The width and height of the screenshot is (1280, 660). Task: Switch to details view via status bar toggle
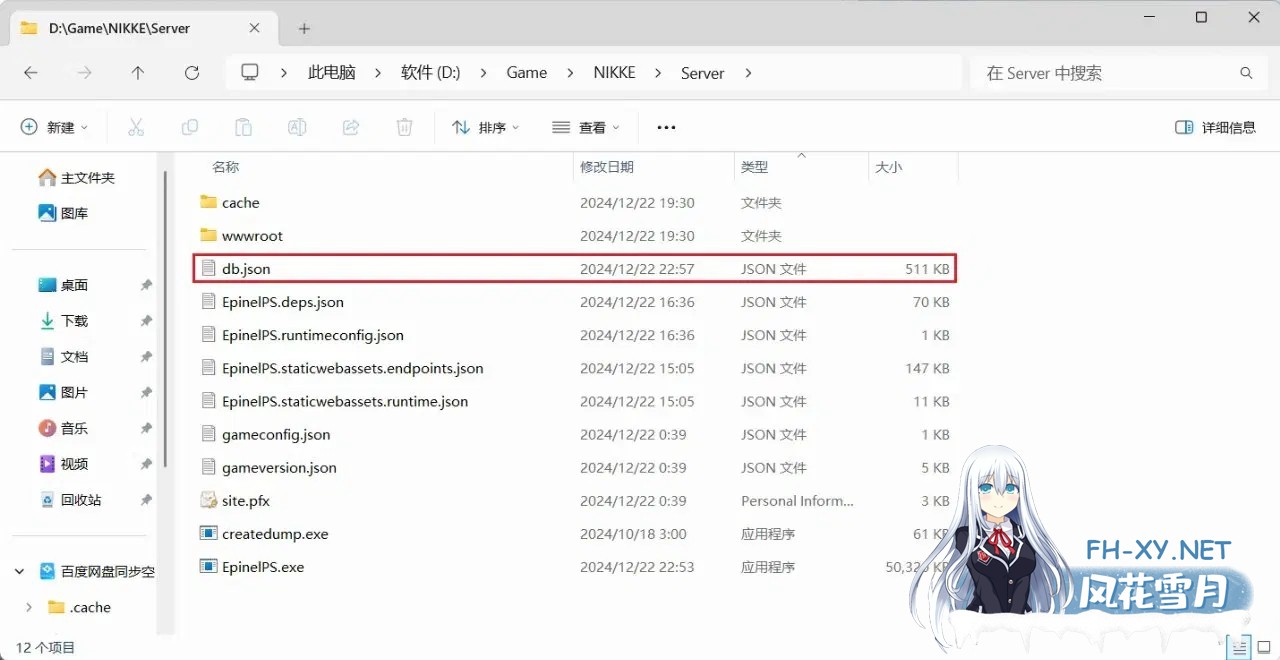click(1238, 647)
